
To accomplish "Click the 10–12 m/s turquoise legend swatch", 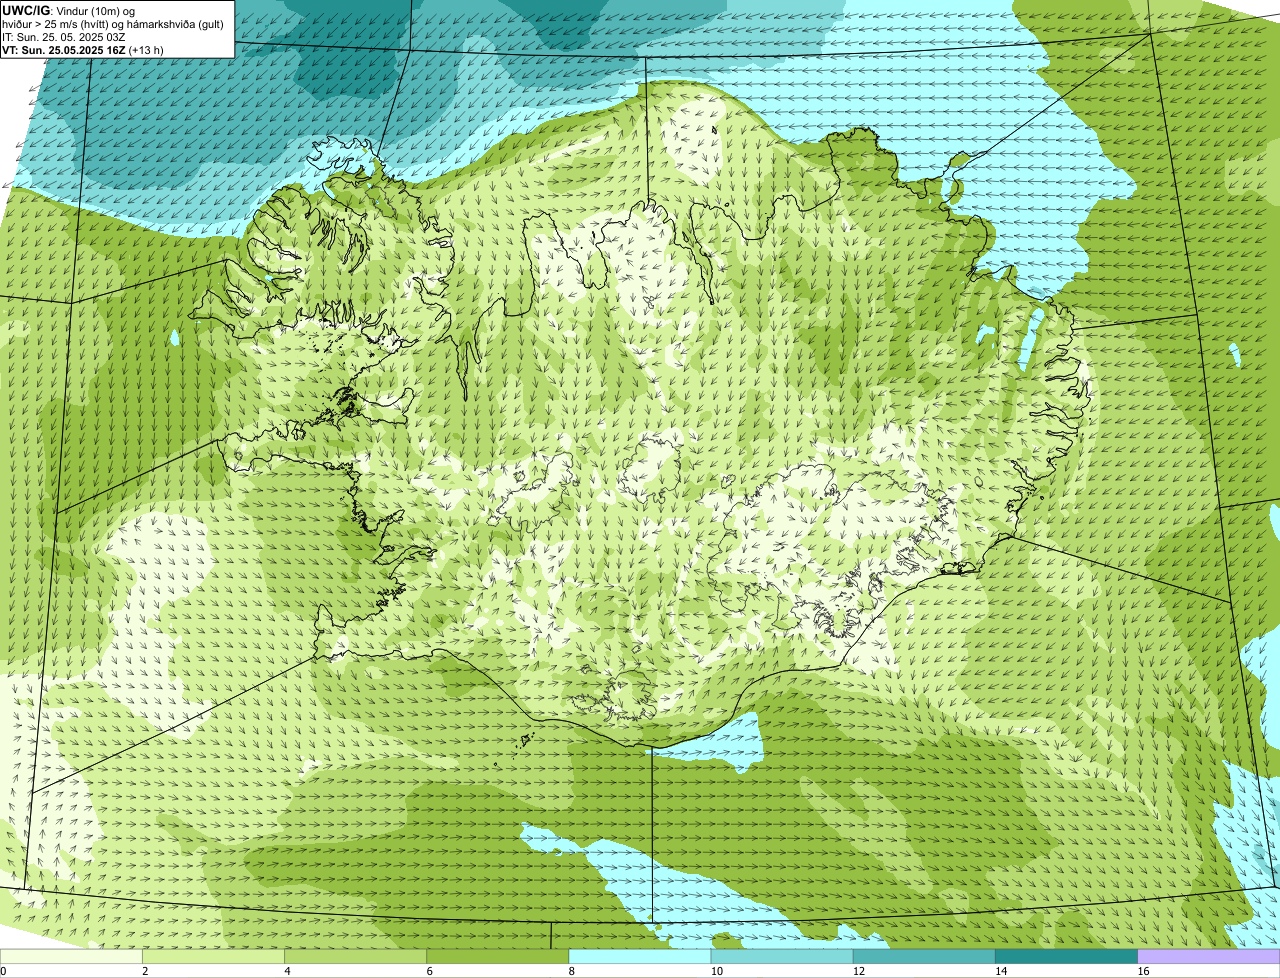I will (x=782, y=956).
